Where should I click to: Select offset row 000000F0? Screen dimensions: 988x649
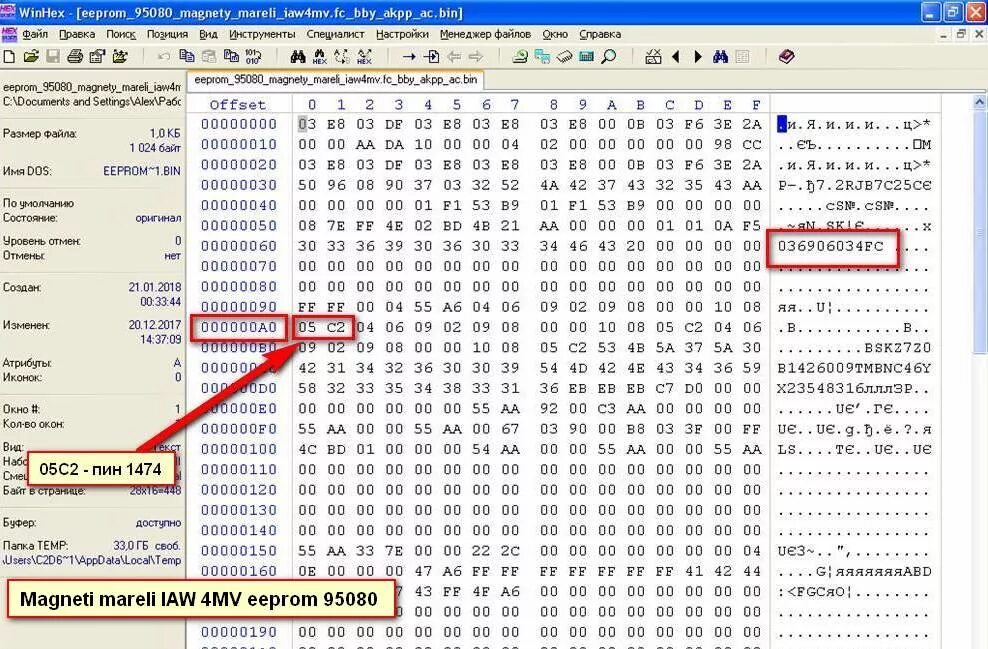click(239, 429)
